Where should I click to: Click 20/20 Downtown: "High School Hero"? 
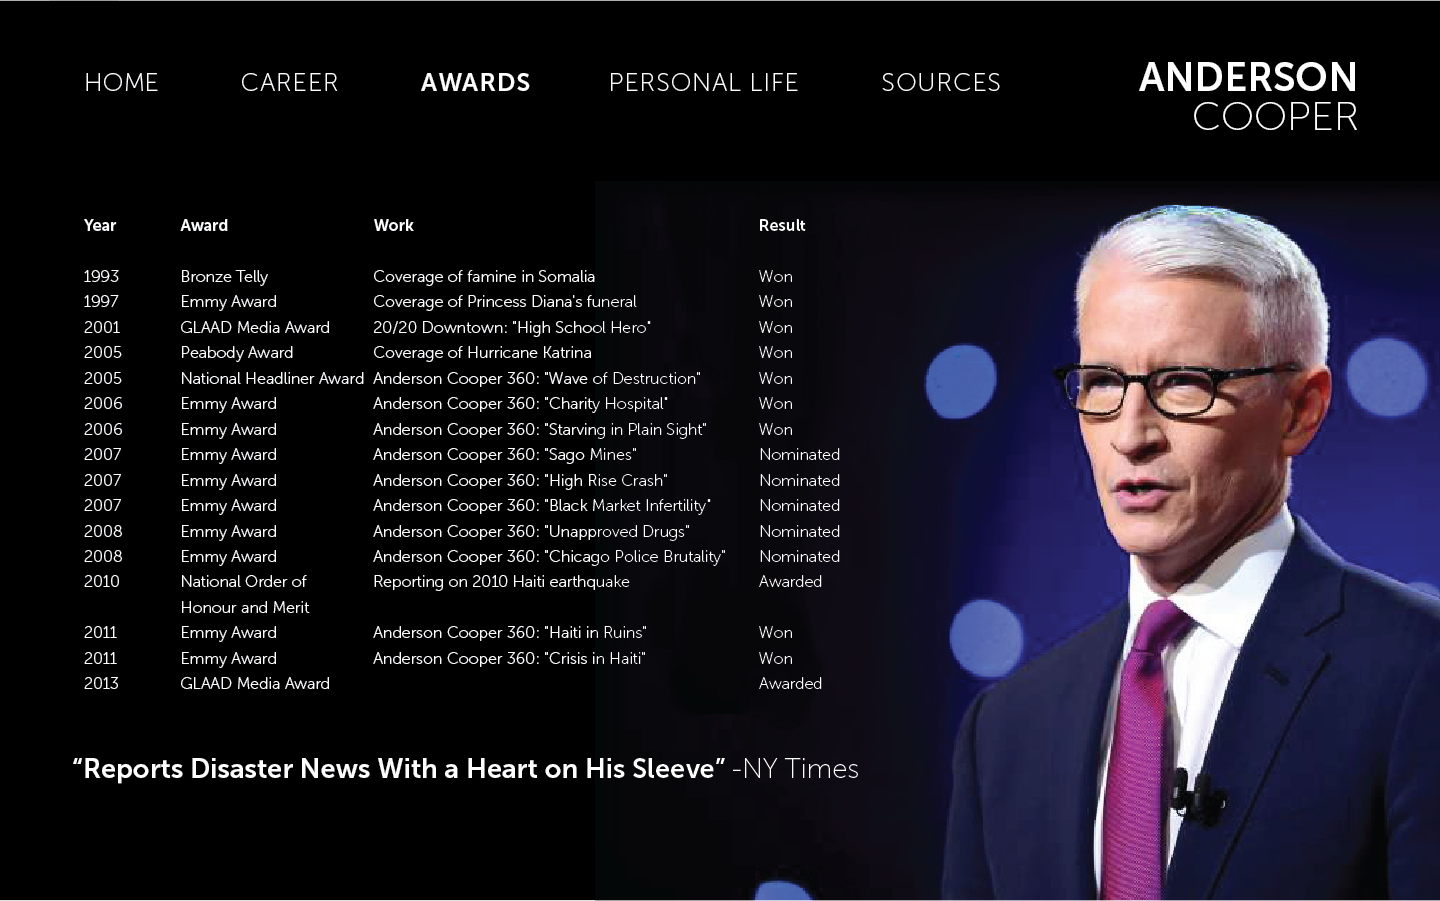[512, 327]
